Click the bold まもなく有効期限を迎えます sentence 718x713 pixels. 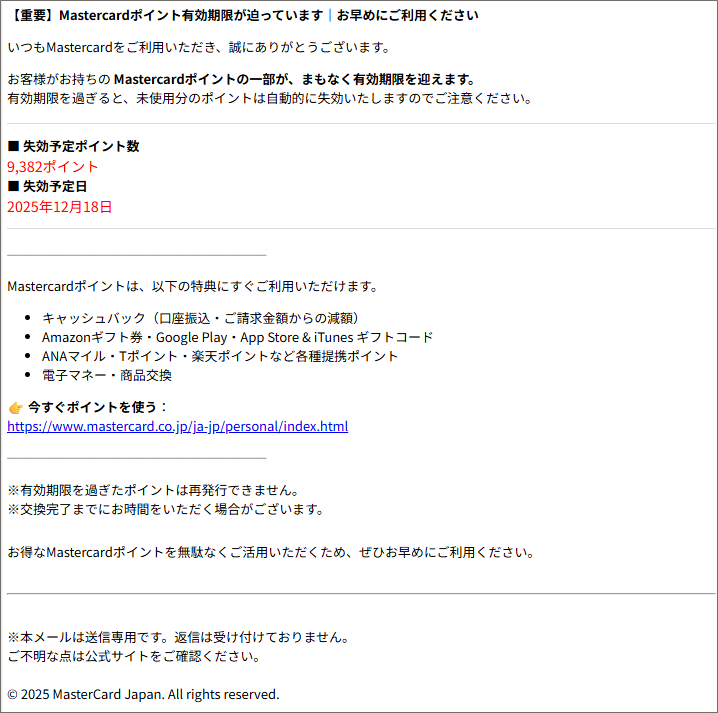(x=294, y=79)
